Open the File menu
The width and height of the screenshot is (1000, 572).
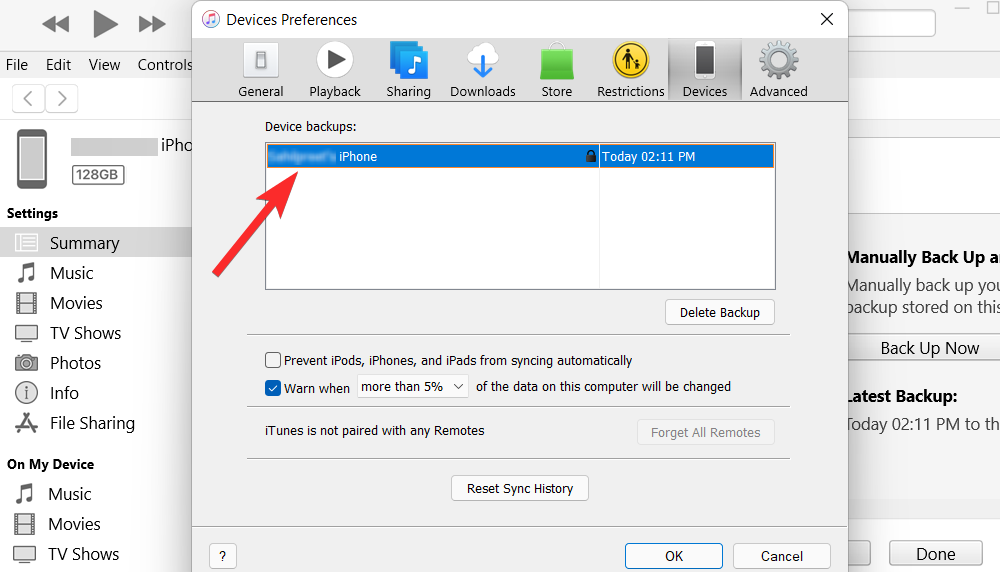click(17, 65)
